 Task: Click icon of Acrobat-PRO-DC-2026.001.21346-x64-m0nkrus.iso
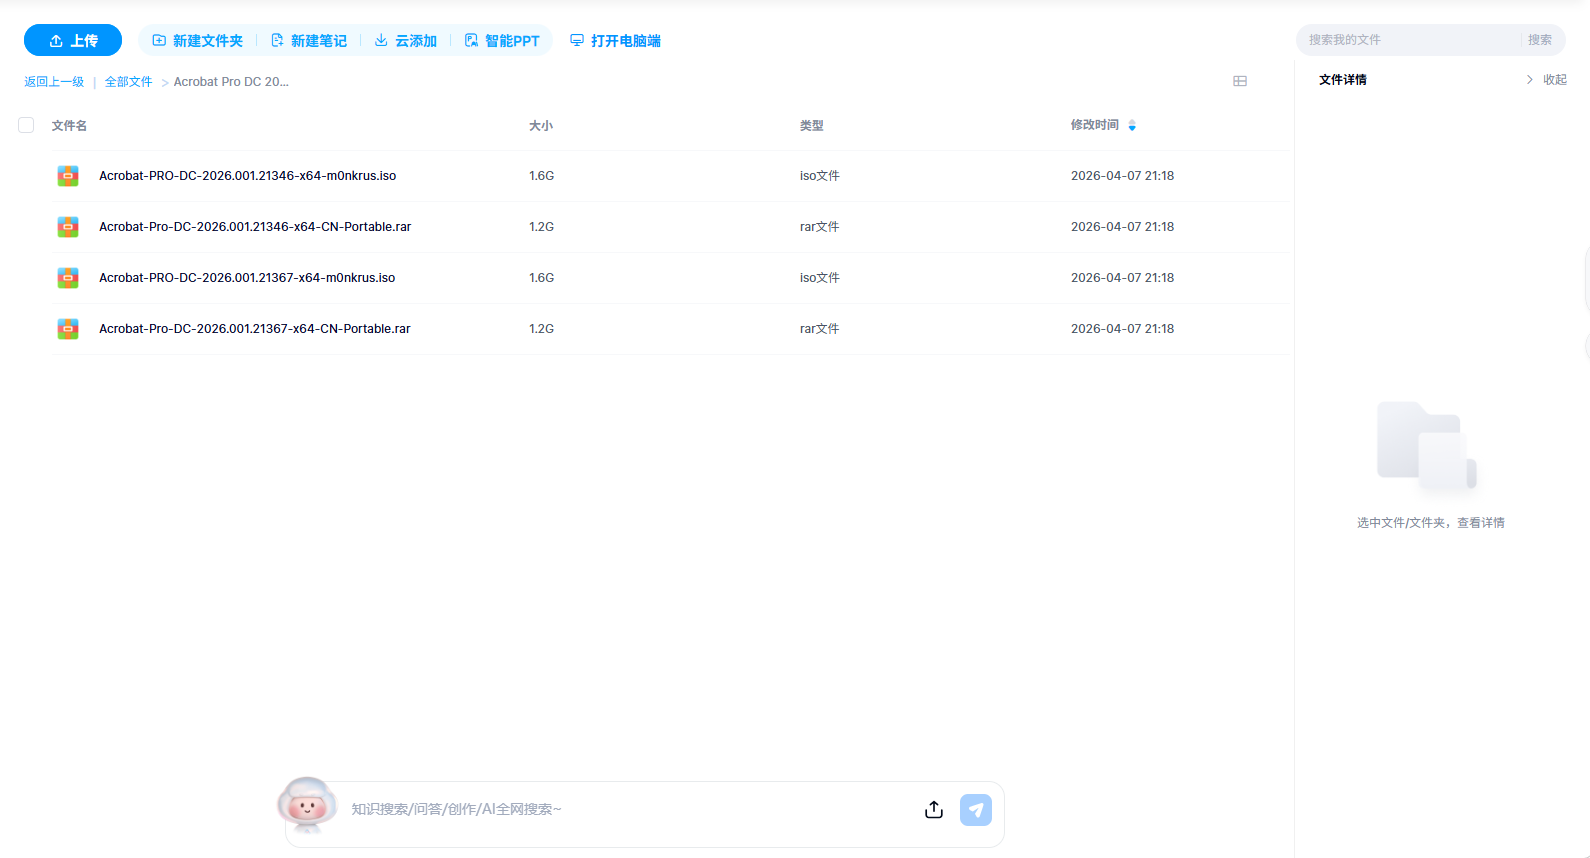[x=68, y=176]
